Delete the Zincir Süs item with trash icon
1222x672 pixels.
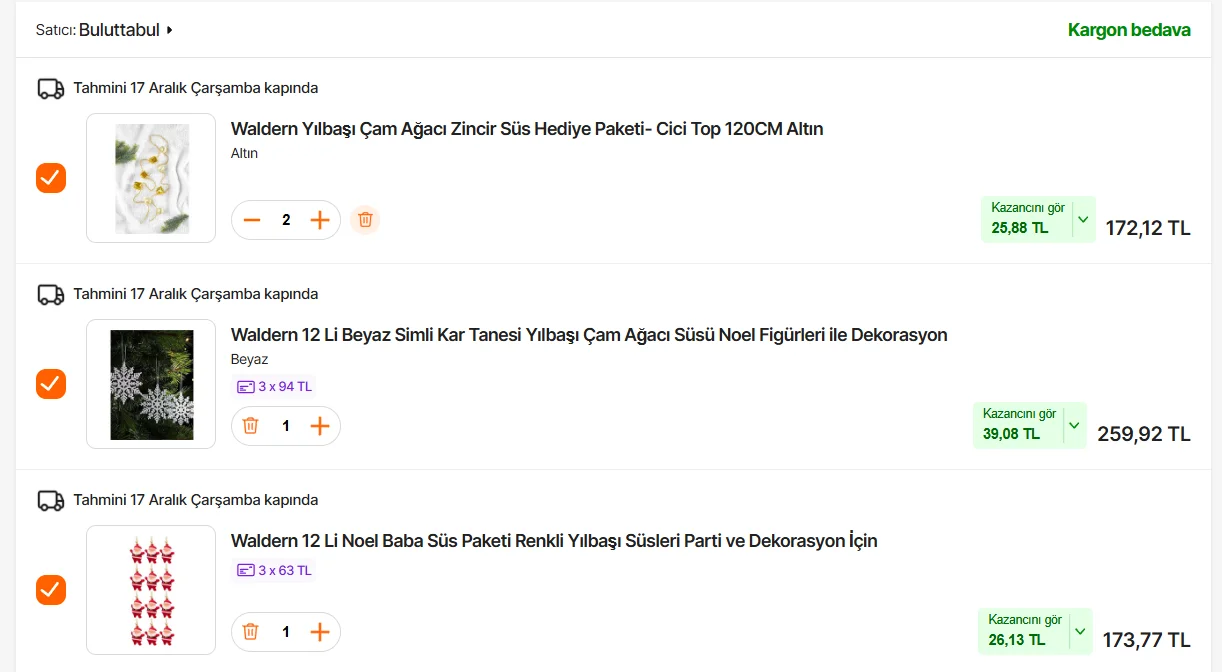[x=365, y=219]
